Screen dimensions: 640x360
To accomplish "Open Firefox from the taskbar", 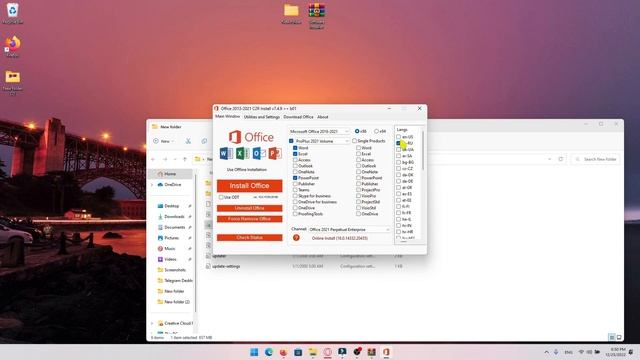I will [x=283, y=352].
